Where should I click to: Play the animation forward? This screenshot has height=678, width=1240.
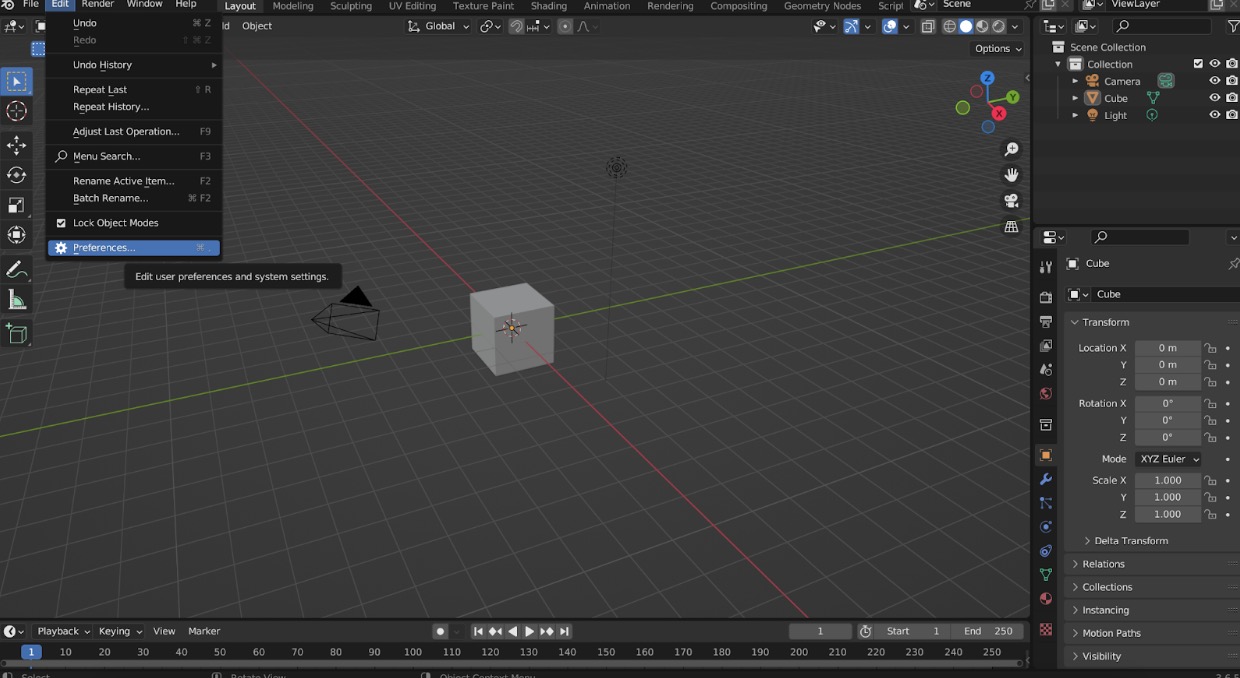530,631
